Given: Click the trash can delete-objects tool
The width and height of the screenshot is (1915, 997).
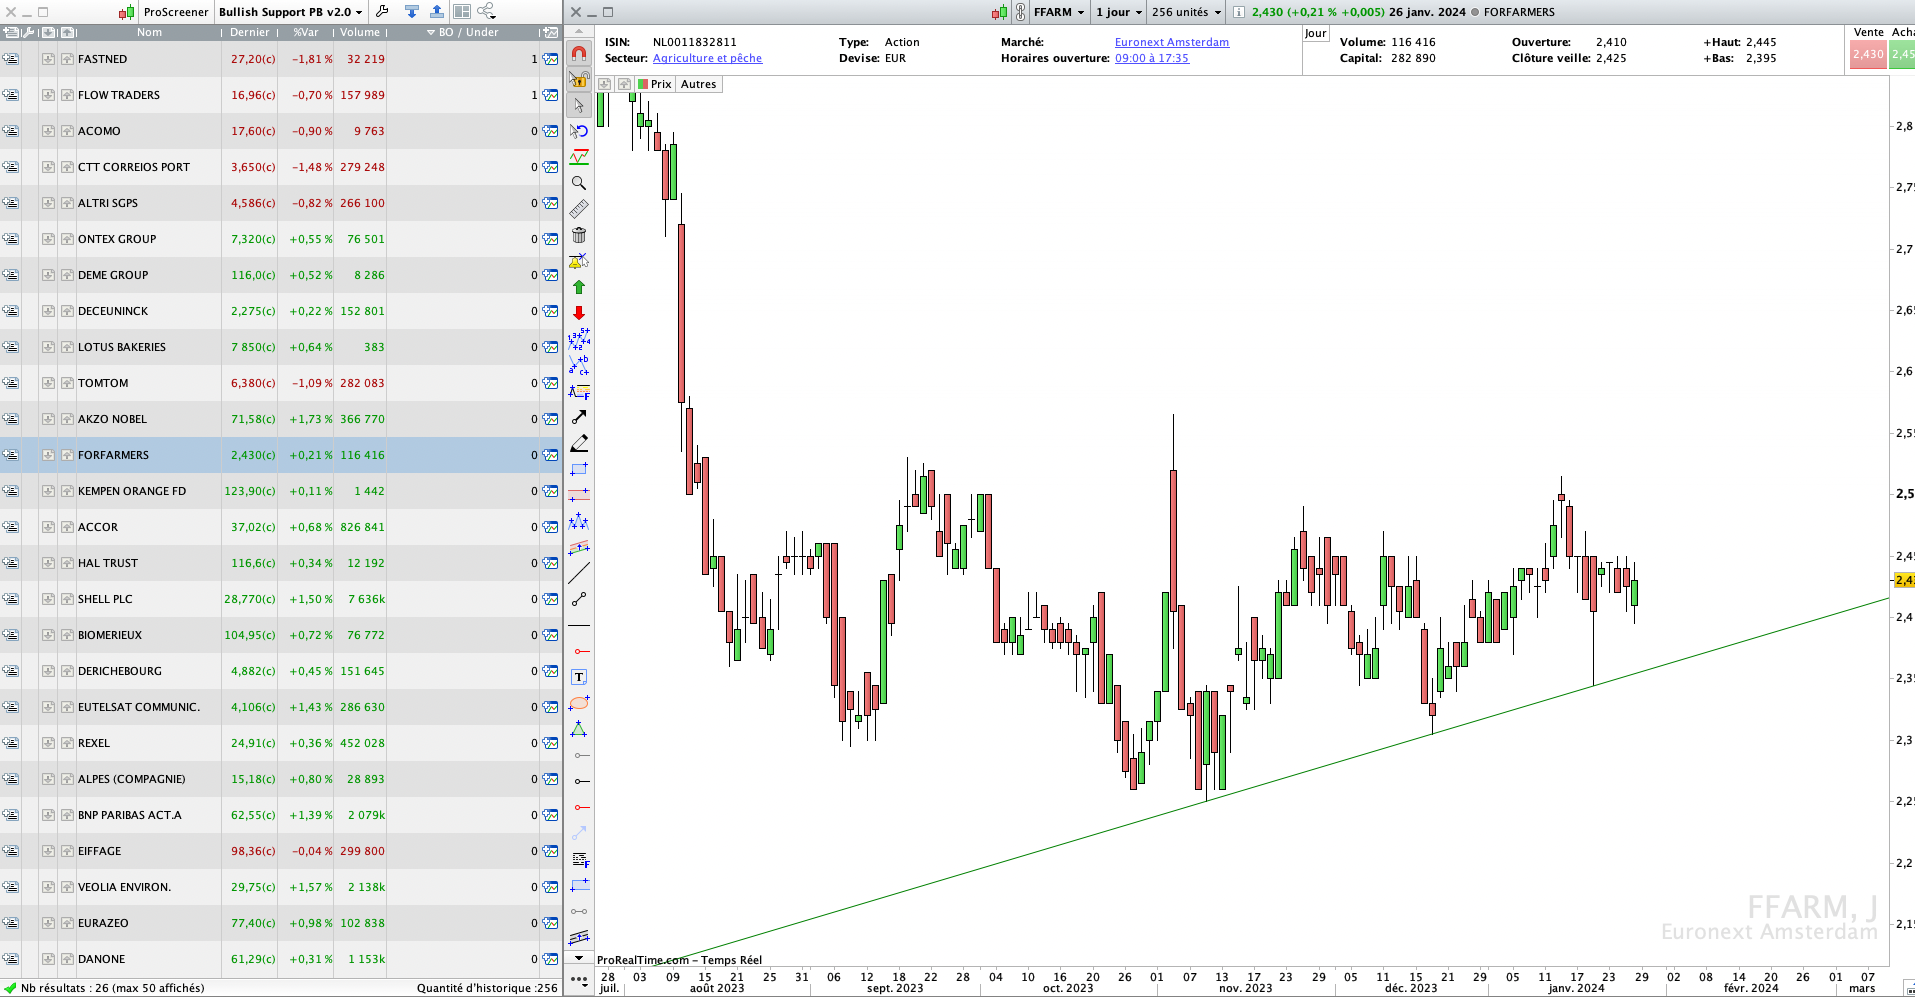Looking at the screenshot, I should coord(579,235).
